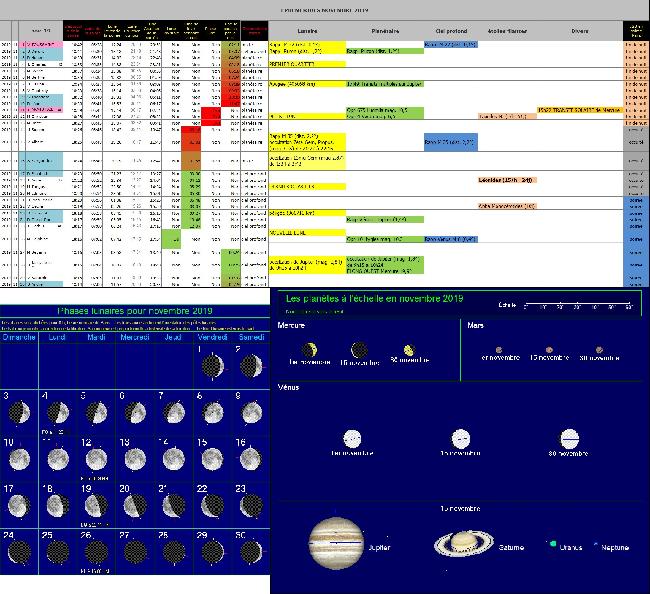Click the 'Ciel profond' table column header
Viewport: 650px width, 594px height.
(451, 31)
